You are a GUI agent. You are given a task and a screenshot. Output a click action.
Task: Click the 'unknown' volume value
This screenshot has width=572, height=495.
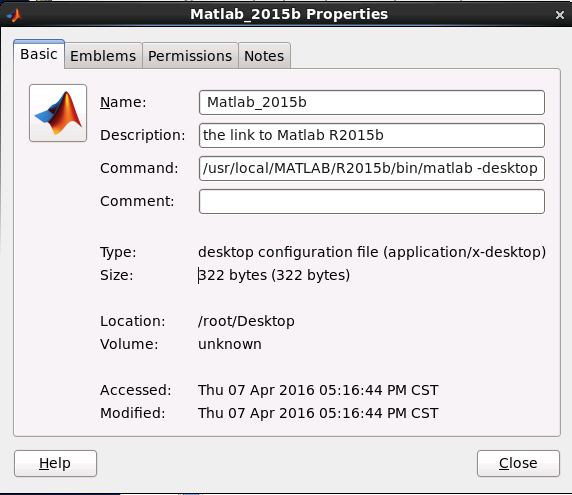[230, 344]
